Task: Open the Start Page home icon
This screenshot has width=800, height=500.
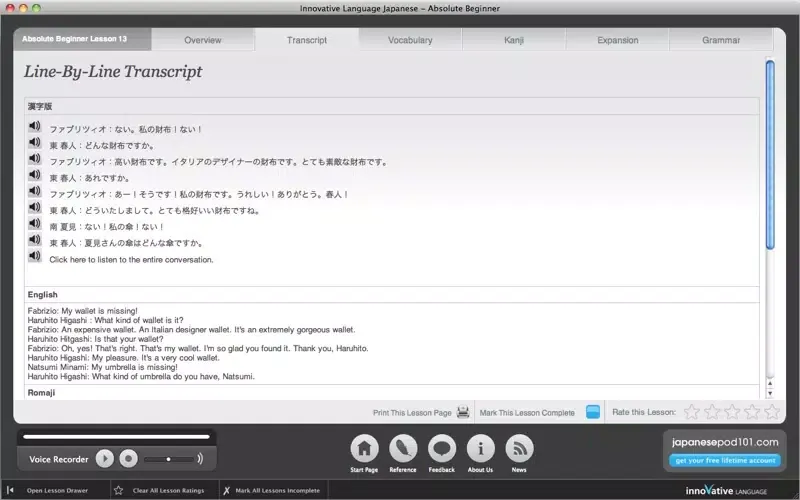Action: (364, 448)
